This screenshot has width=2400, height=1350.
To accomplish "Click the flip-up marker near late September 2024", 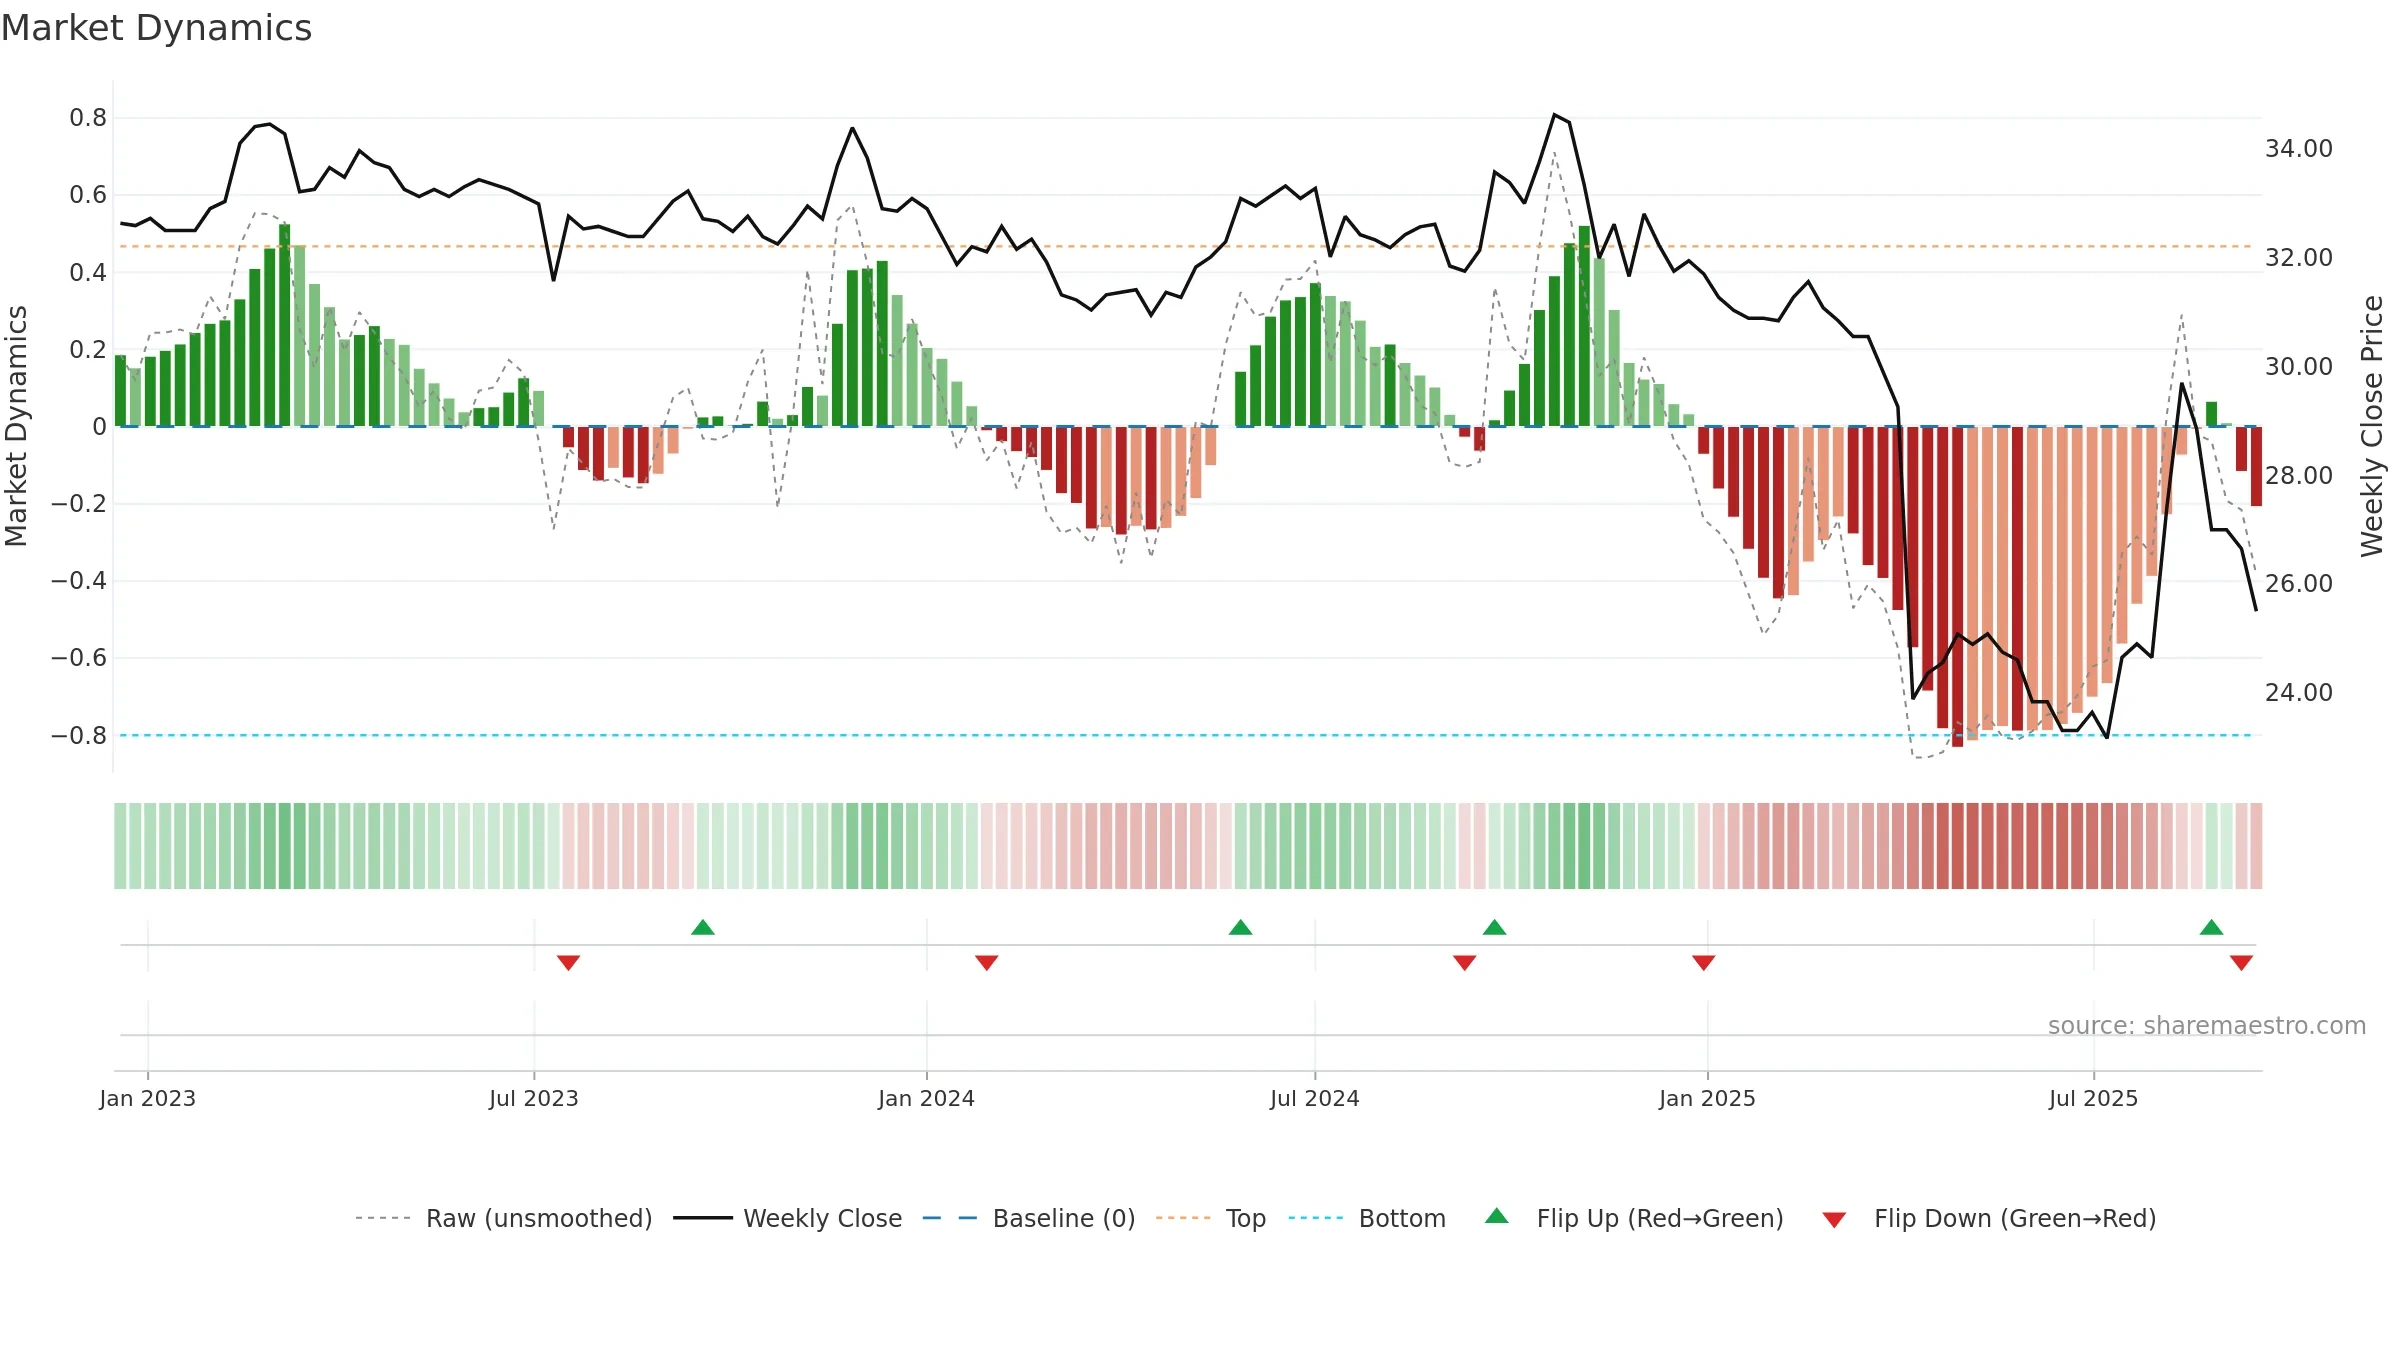I will (1494, 927).
